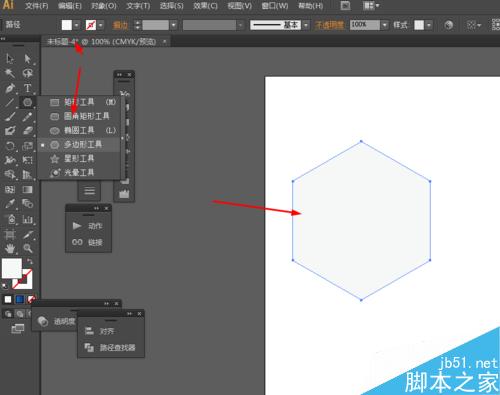Open the 帮助(H) menu
Screen dimensions: 500x395
click(310, 6)
